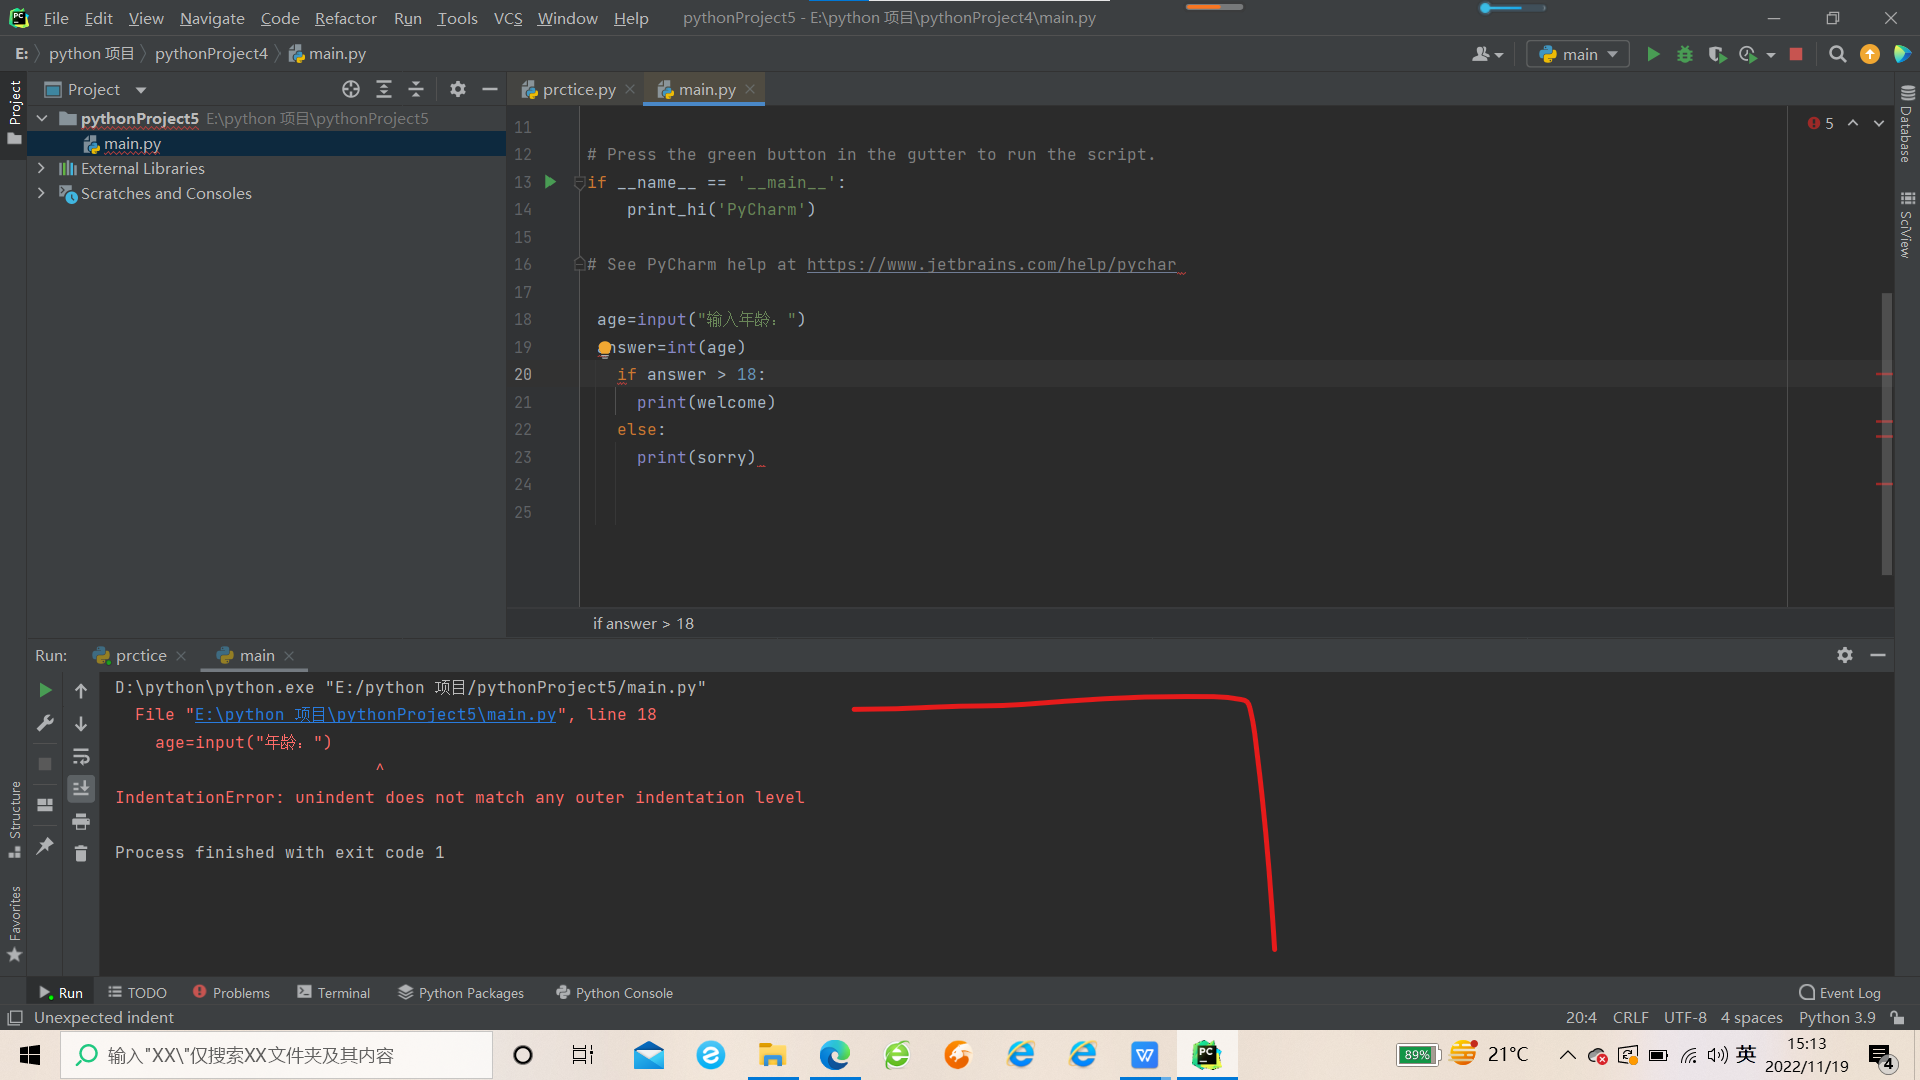
Task: Open the Terminal tool window tab
Action: tap(333, 992)
